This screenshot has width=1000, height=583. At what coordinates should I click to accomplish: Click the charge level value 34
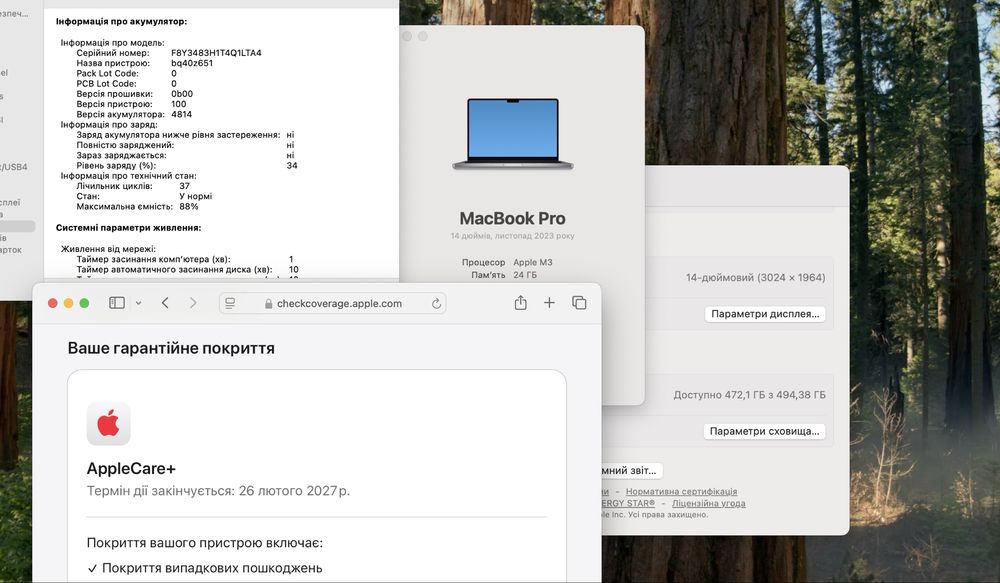pos(292,165)
